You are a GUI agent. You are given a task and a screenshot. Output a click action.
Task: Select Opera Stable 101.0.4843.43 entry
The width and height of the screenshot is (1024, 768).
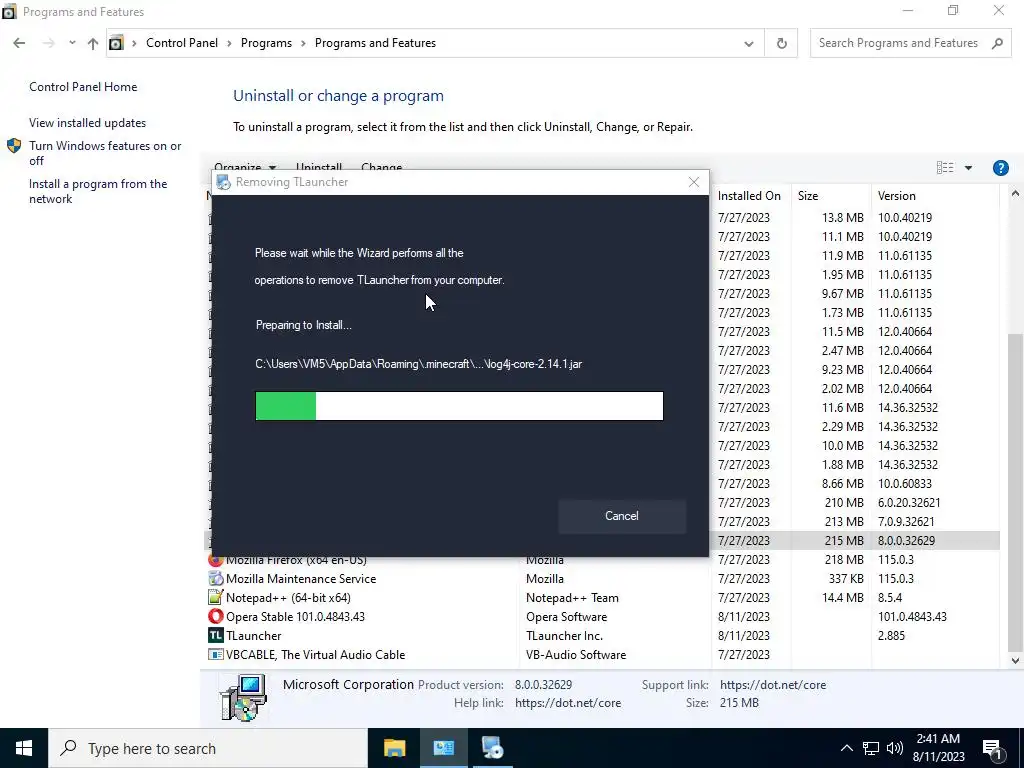pyautogui.click(x=295, y=616)
